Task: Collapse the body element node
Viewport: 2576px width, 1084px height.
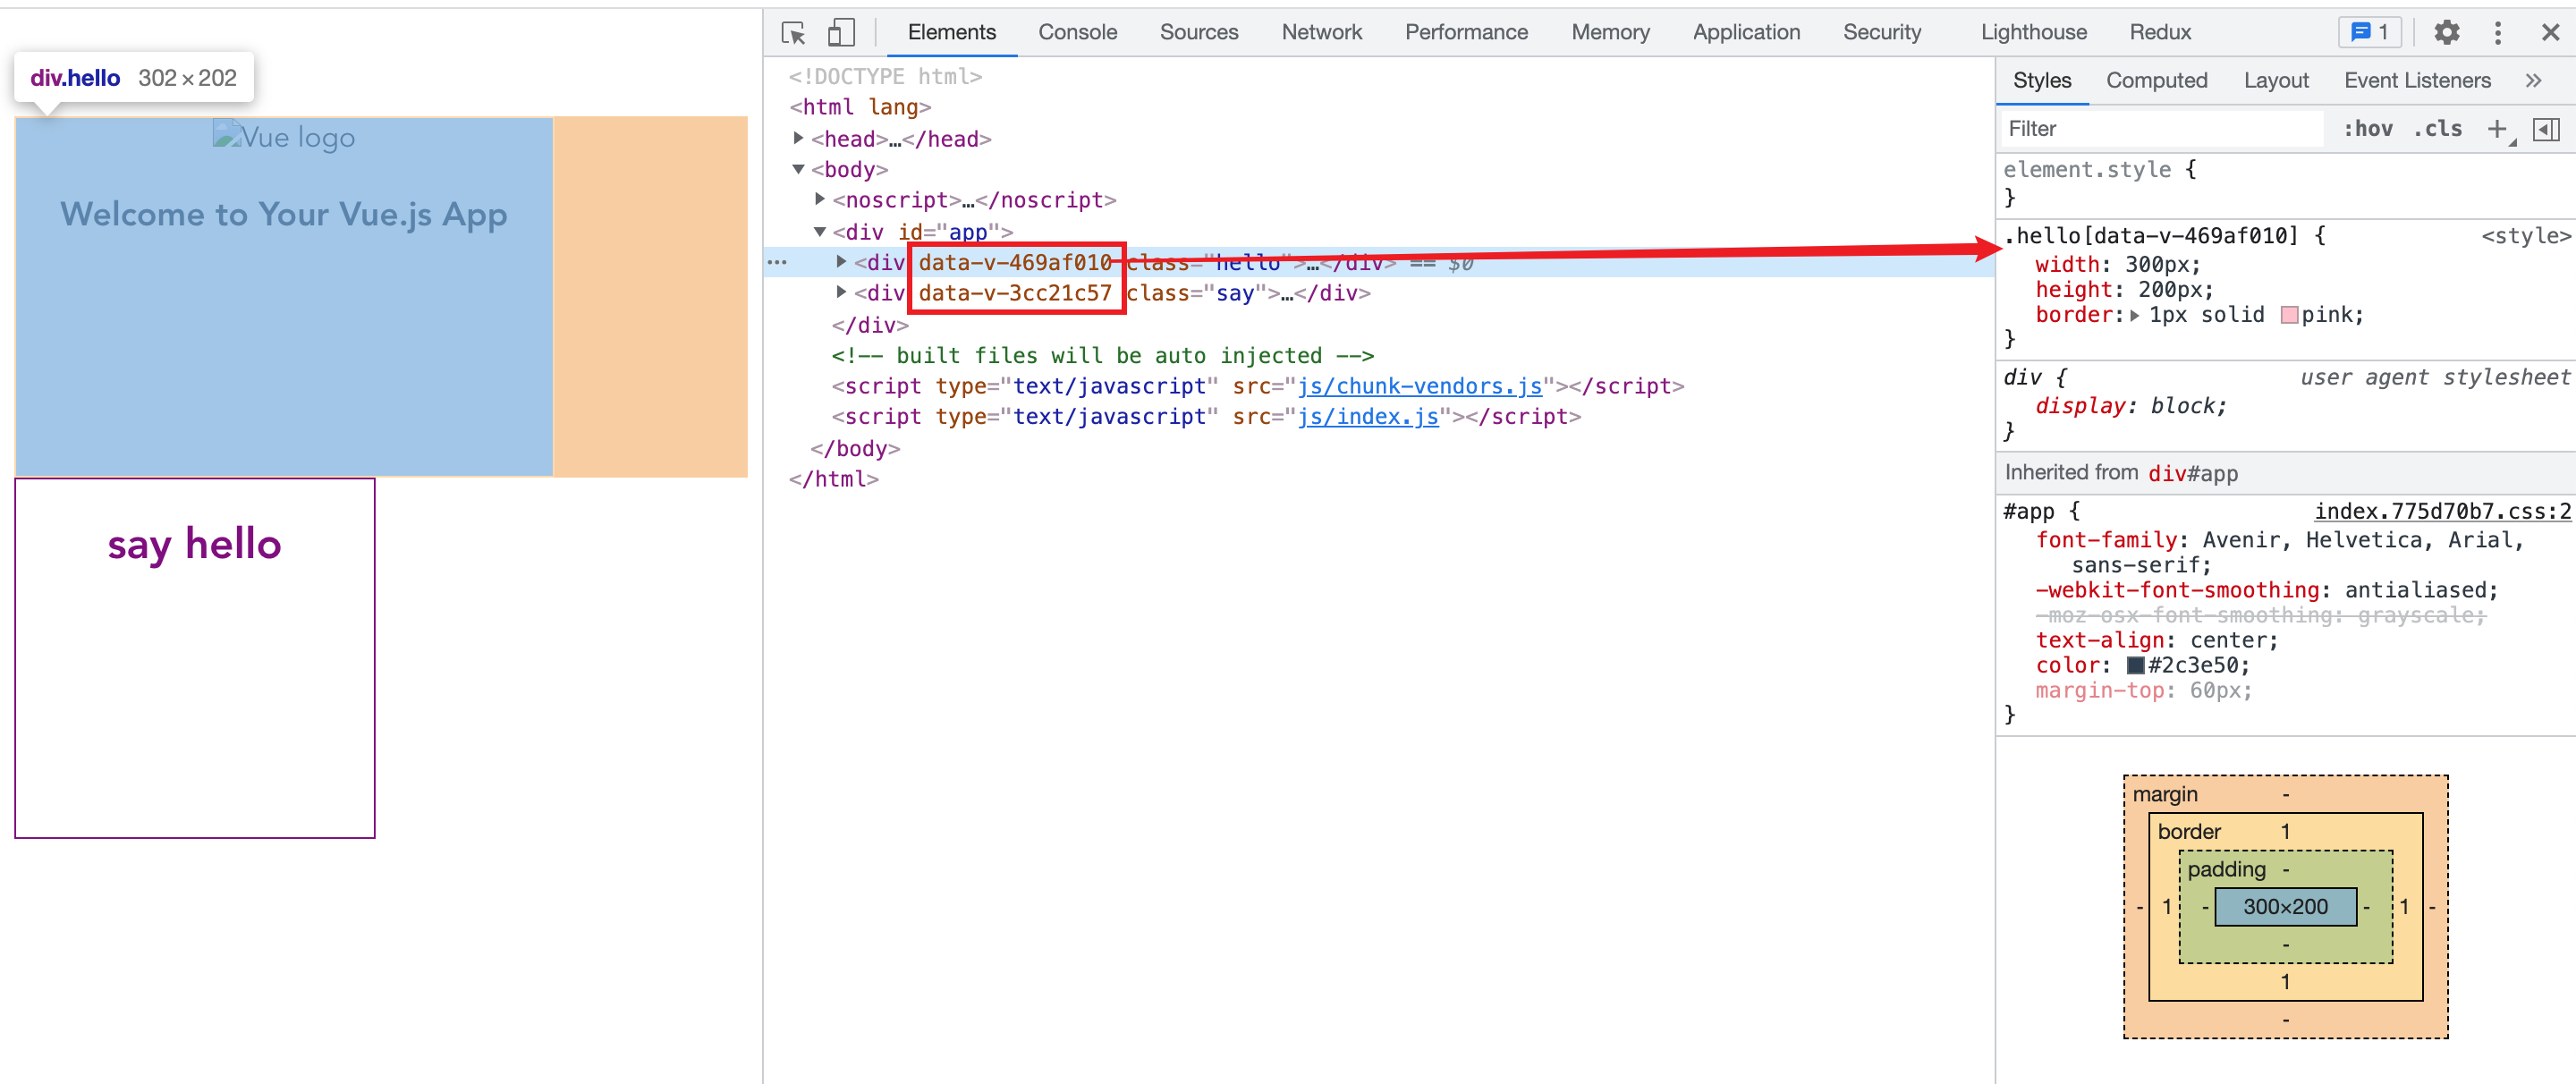Action: point(798,169)
